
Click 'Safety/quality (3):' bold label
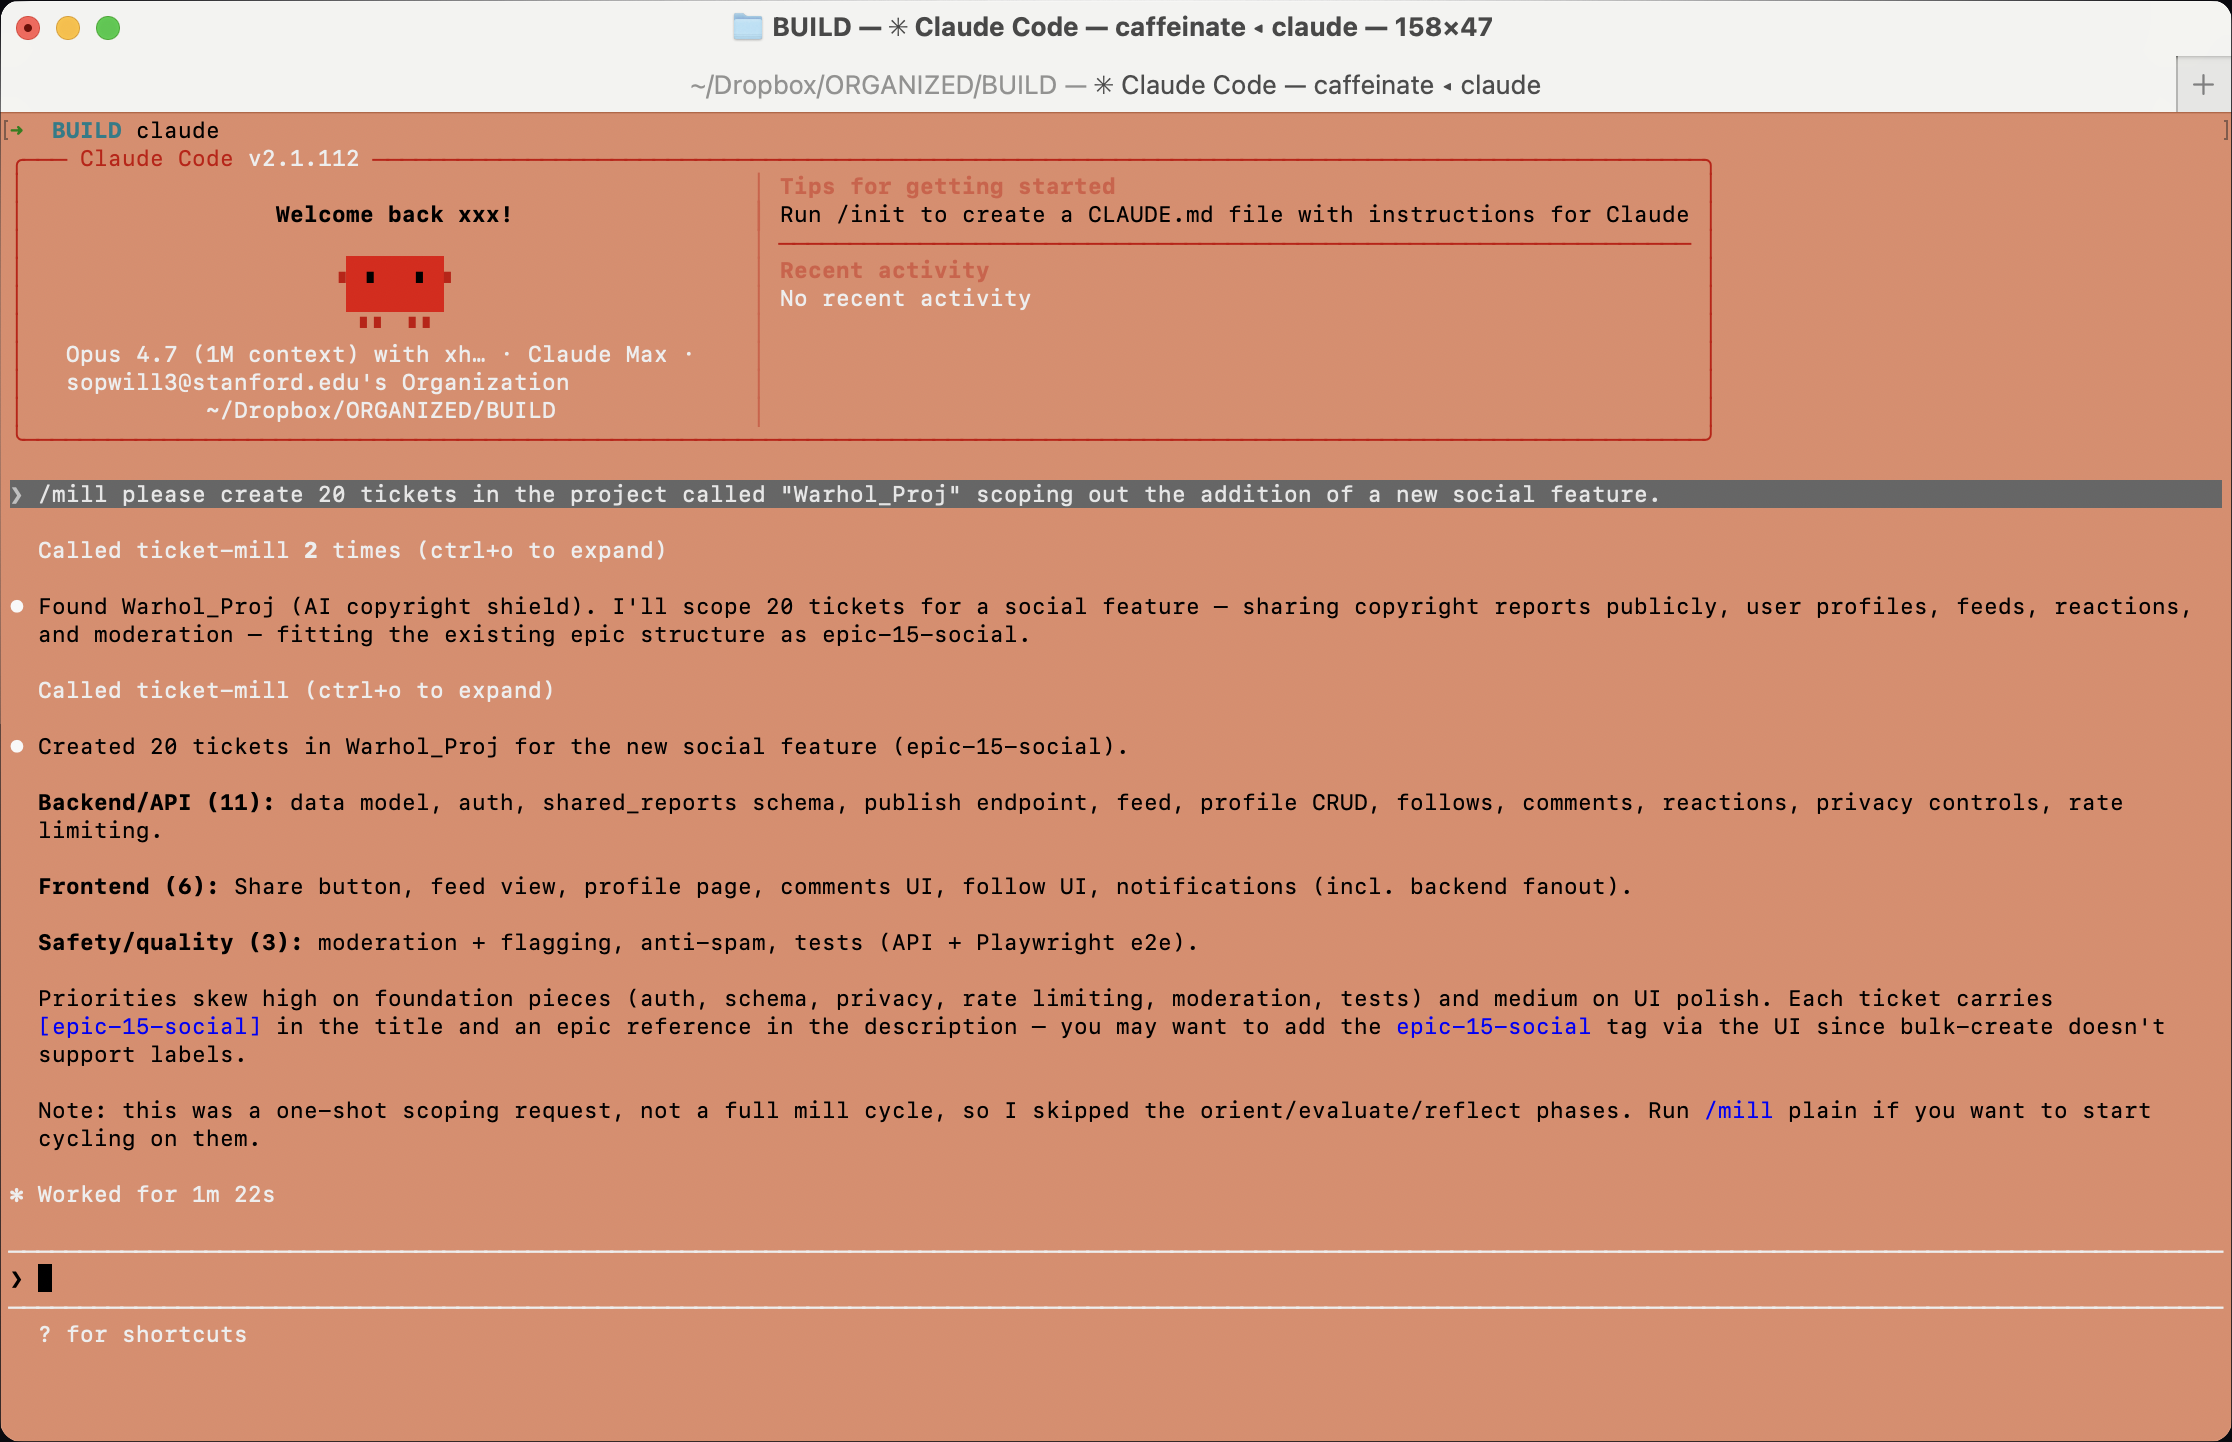tap(170, 943)
